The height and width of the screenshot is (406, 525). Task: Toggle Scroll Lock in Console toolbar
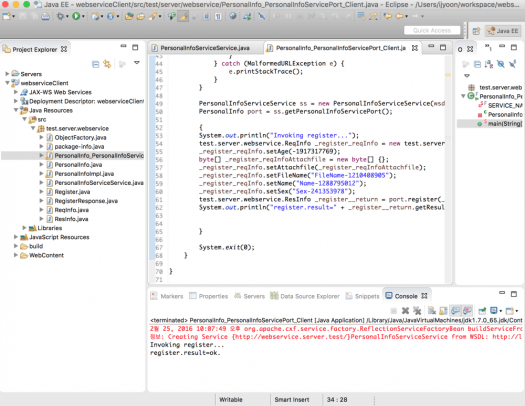(443, 311)
